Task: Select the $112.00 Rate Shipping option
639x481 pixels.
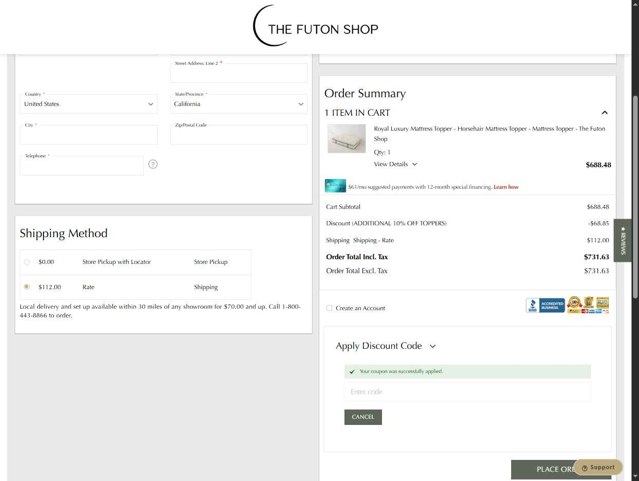Action: tap(27, 287)
